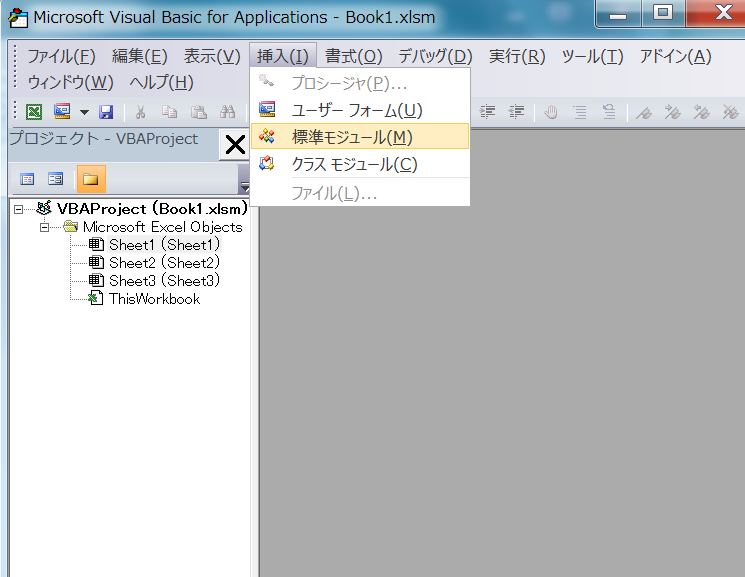Open the 実行(R) menu
This screenshot has height=577, width=745.
pos(517,57)
